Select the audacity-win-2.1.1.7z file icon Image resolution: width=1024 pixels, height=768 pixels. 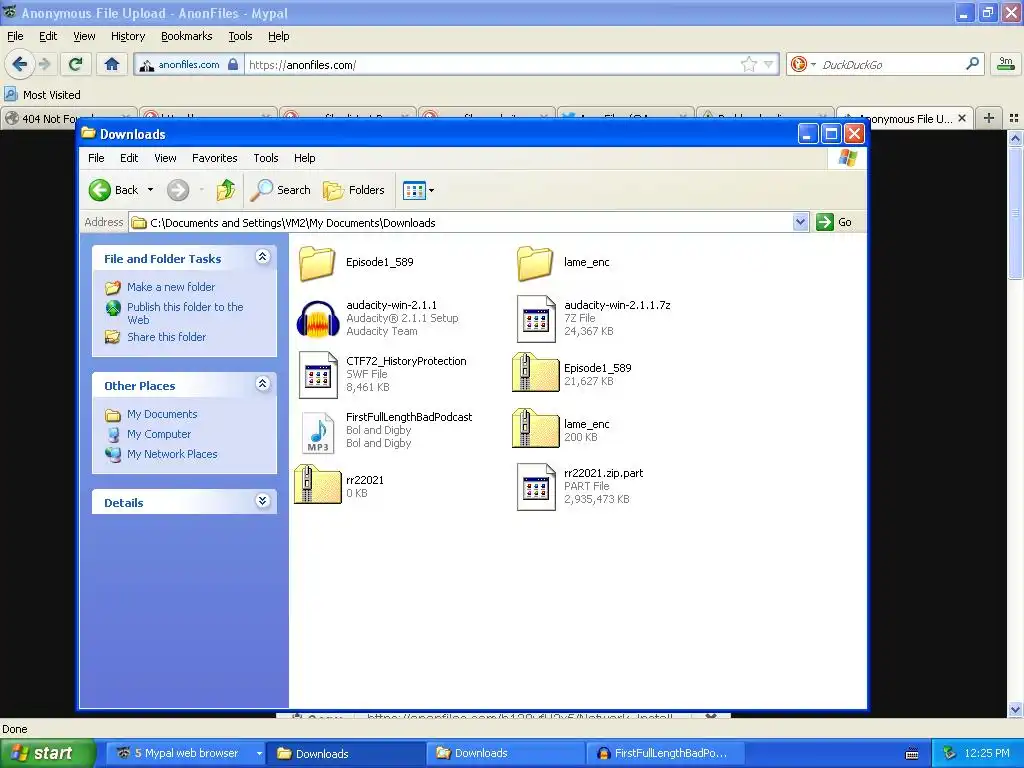coord(536,319)
